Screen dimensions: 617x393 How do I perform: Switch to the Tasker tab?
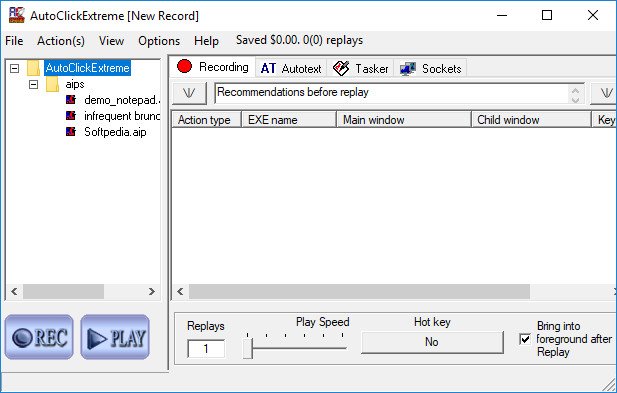[x=360, y=68]
